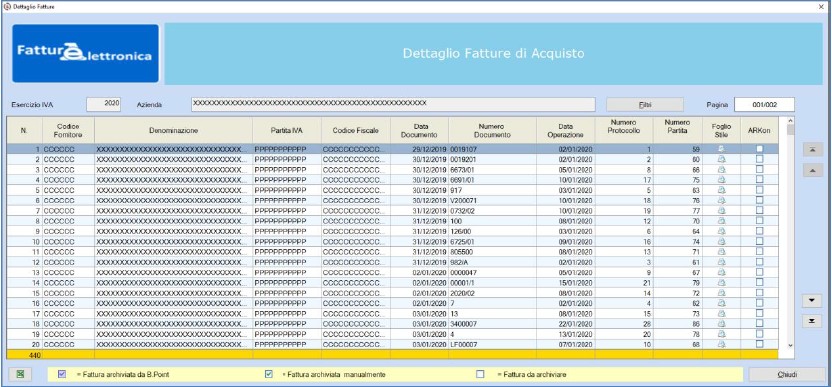
Task: Select document number cell 00001/1
Action: [x=492, y=283]
